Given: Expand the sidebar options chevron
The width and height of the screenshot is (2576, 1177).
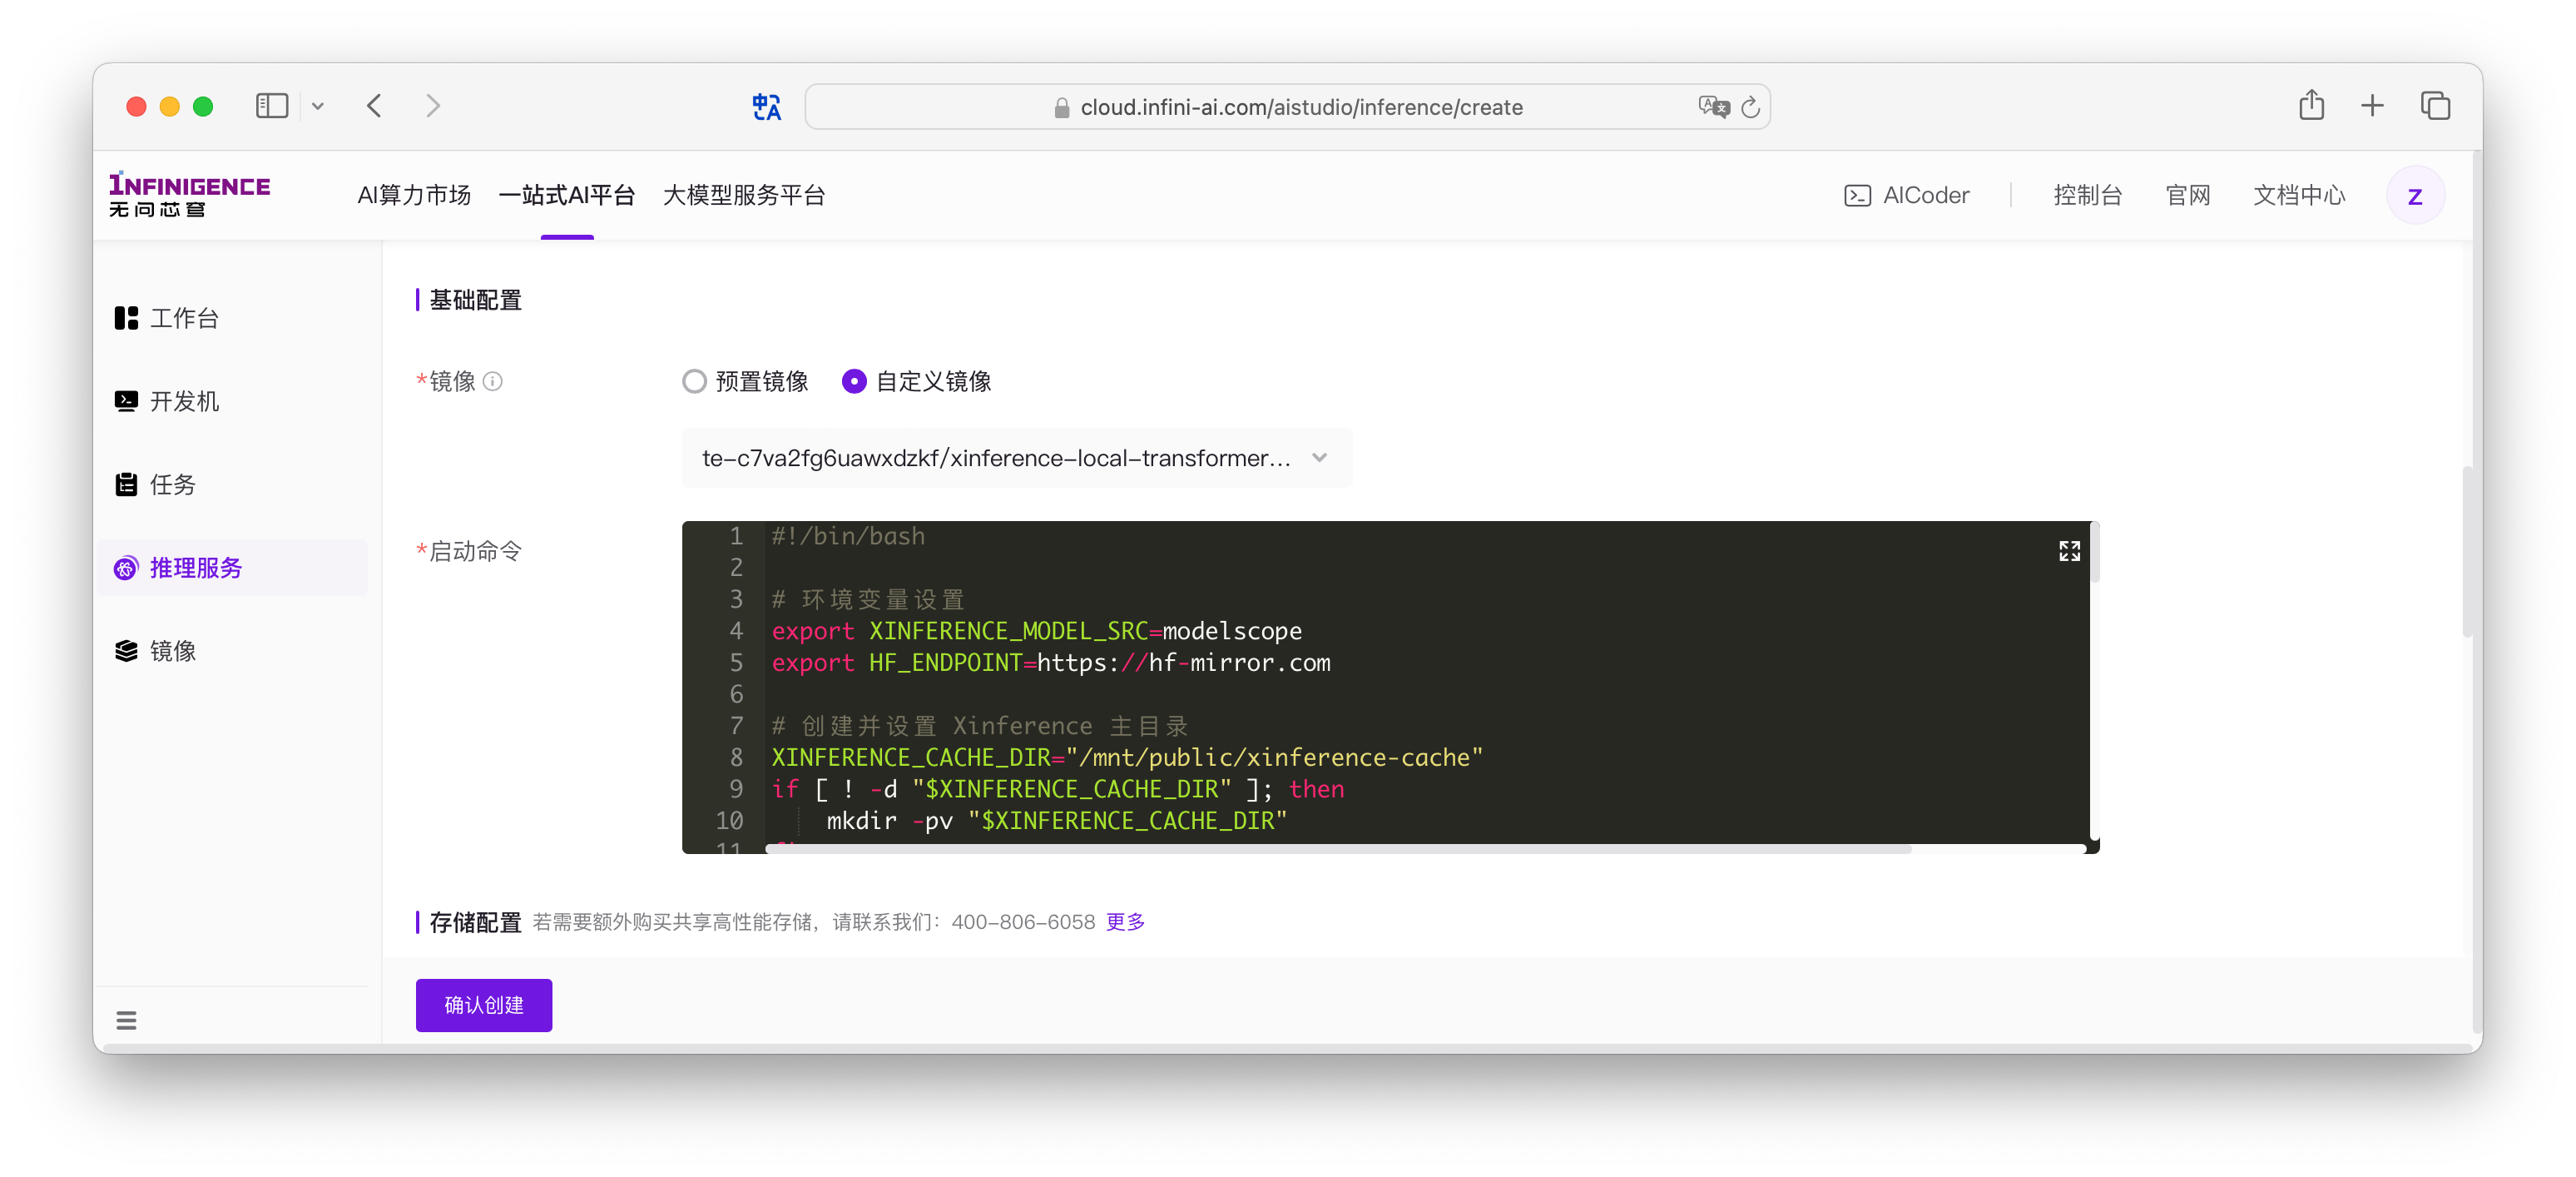Looking at the screenshot, I should tap(318, 106).
